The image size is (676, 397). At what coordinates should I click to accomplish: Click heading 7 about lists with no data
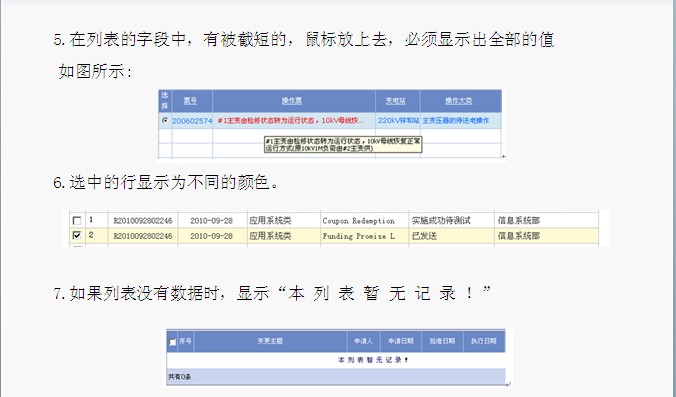[x=272, y=293]
